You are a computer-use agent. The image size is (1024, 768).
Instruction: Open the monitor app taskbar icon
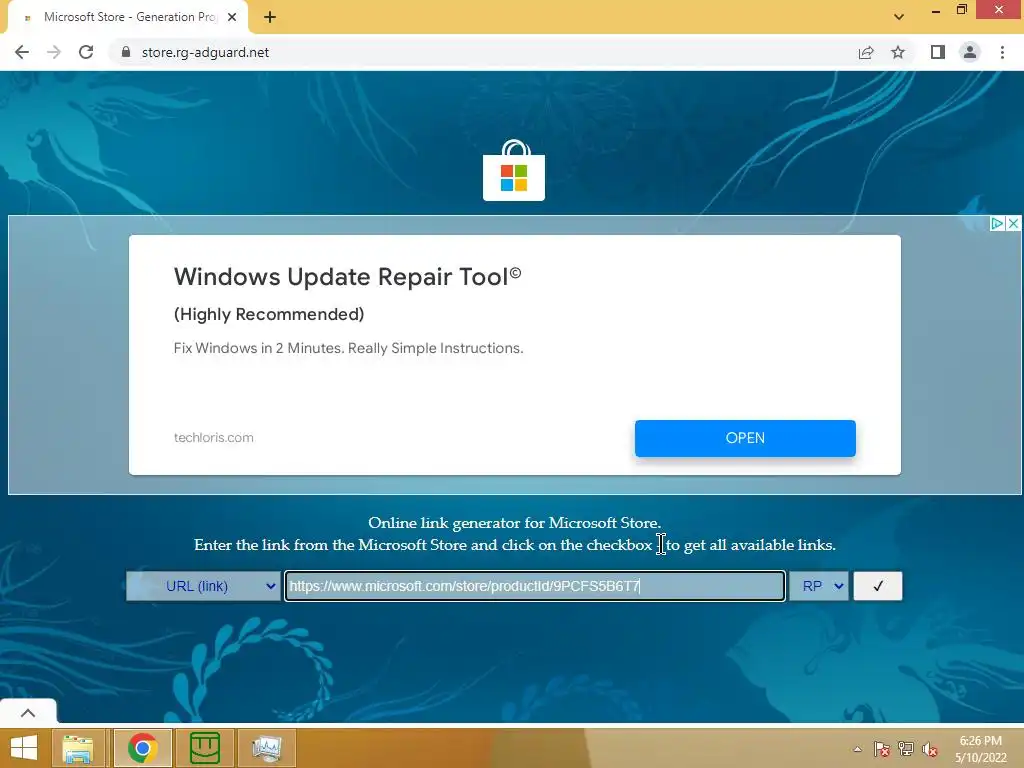pos(267,748)
